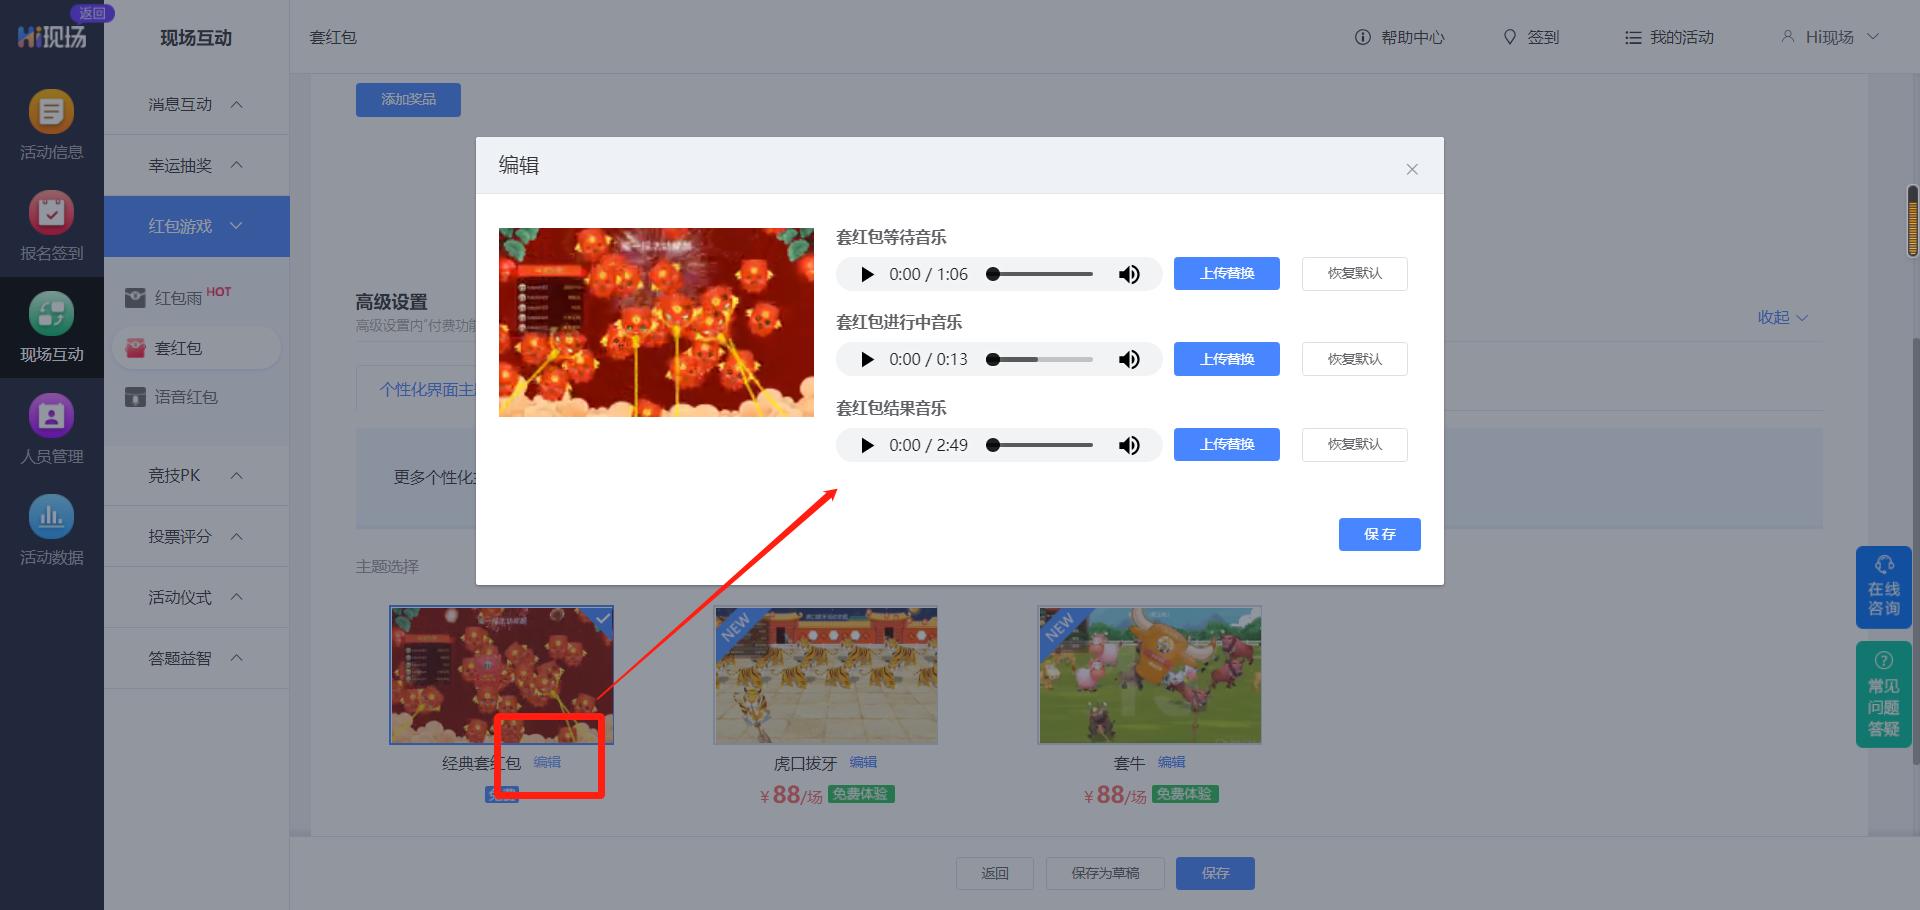Open the 在线咨询 floating widget

click(x=1884, y=587)
